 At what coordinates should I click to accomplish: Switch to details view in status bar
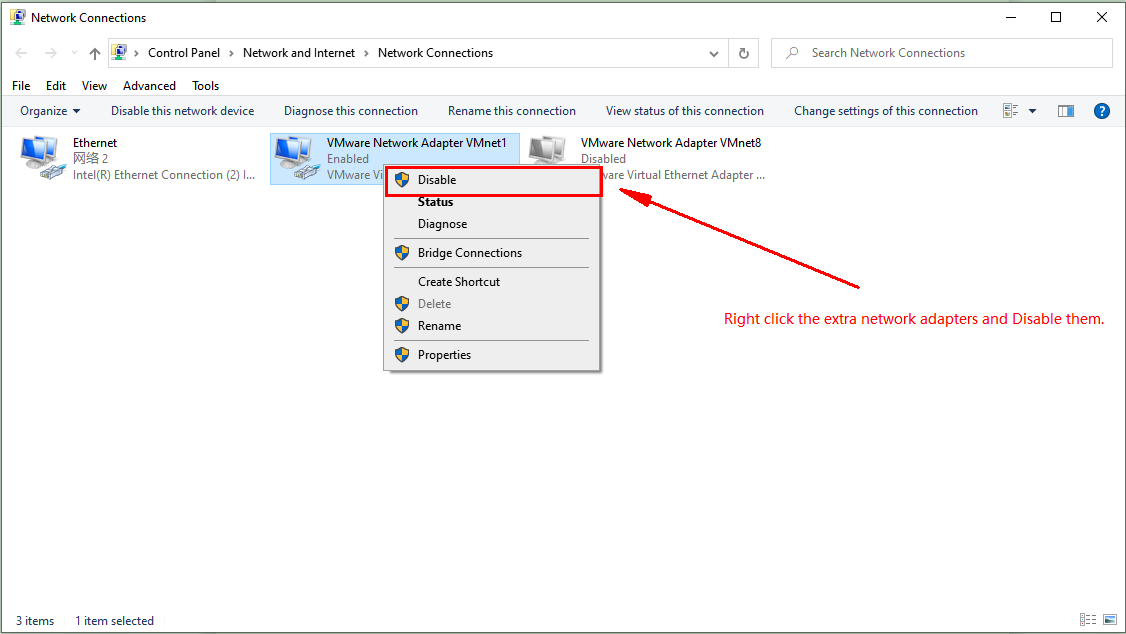click(1088, 620)
